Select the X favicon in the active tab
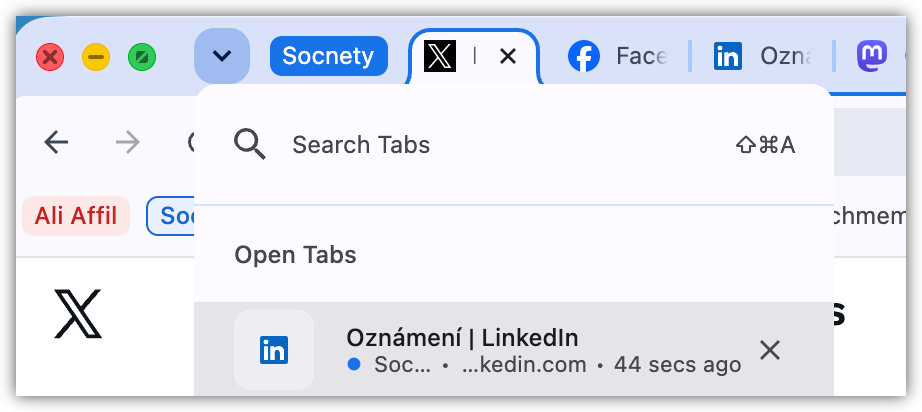 pyautogui.click(x=440, y=56)
